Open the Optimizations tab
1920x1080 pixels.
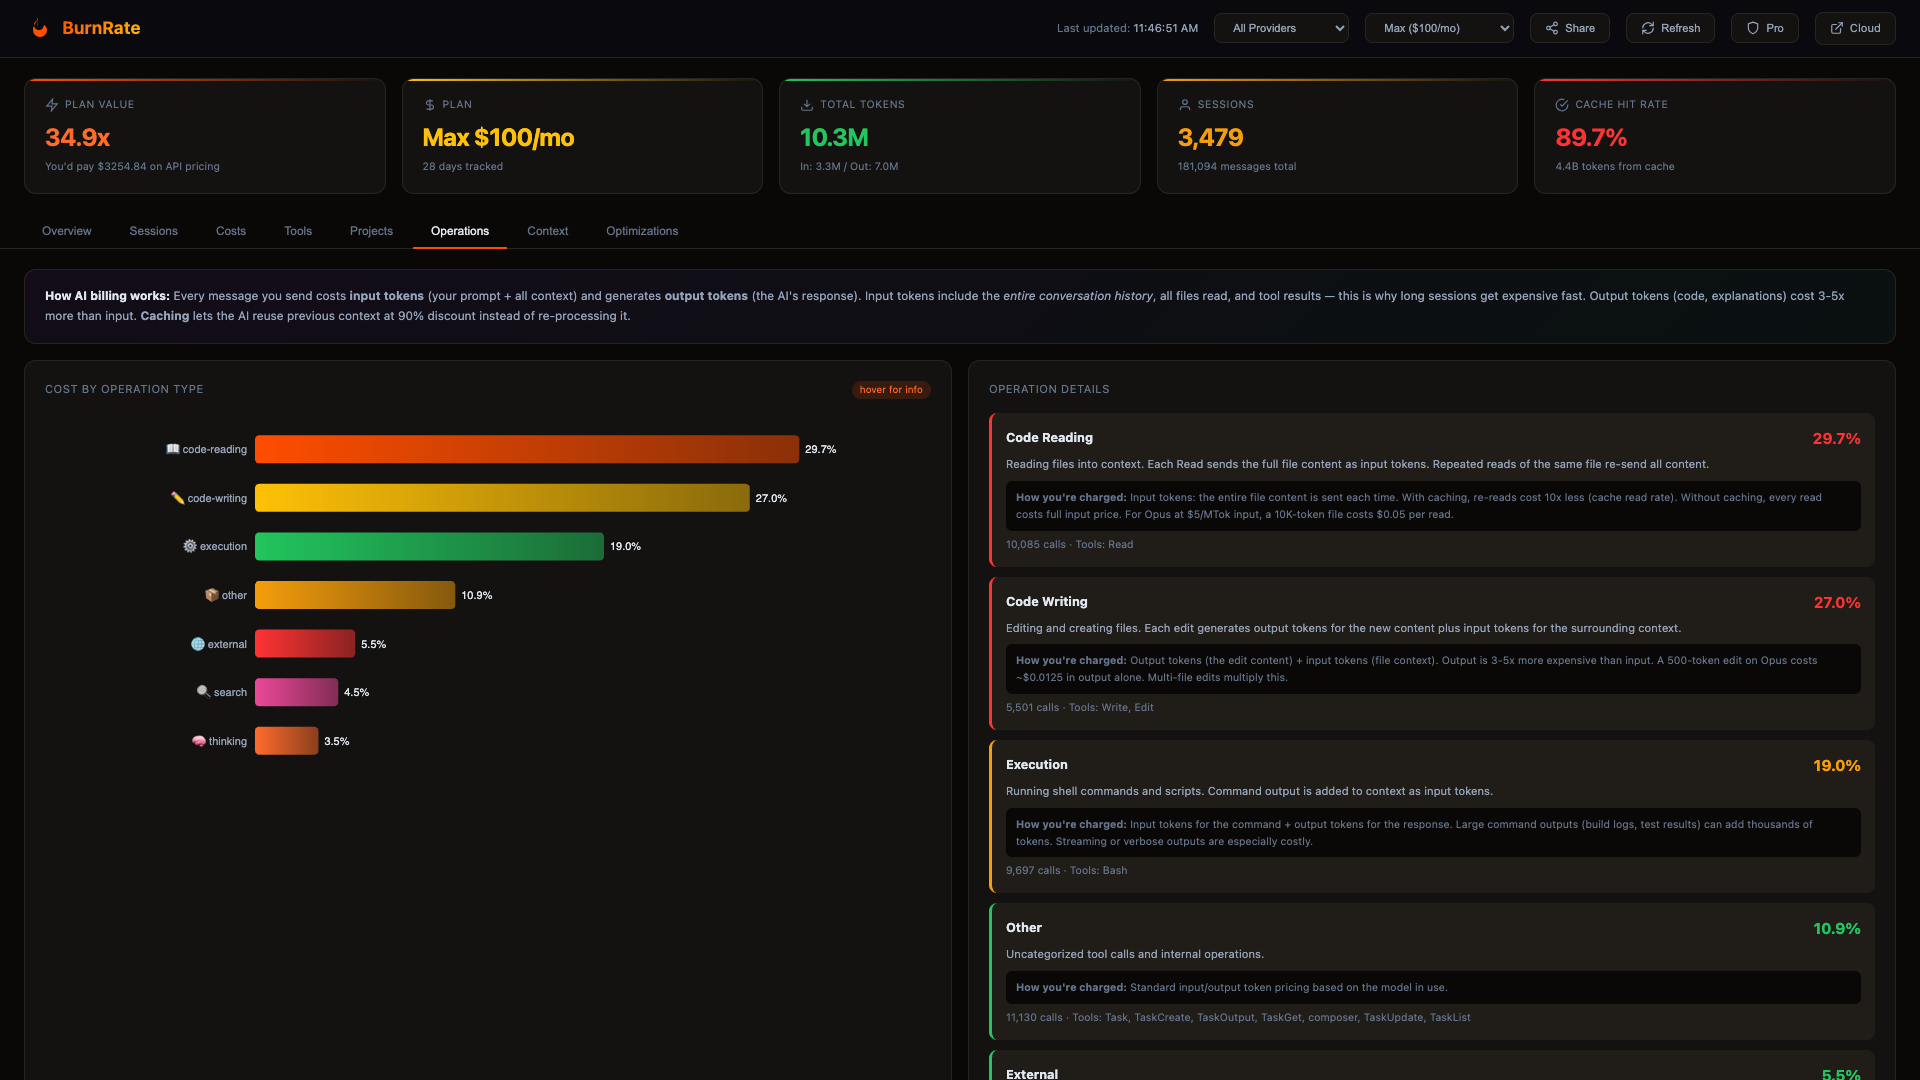pyautogui.click(x=642, y=231)
